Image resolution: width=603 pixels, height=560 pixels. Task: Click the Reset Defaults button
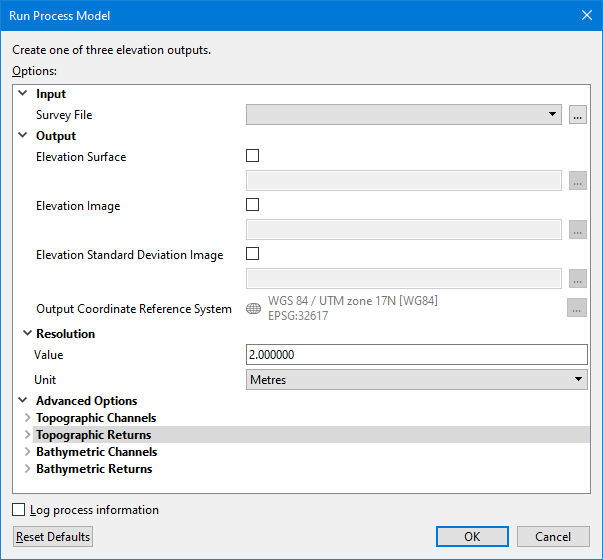point(53,537)
